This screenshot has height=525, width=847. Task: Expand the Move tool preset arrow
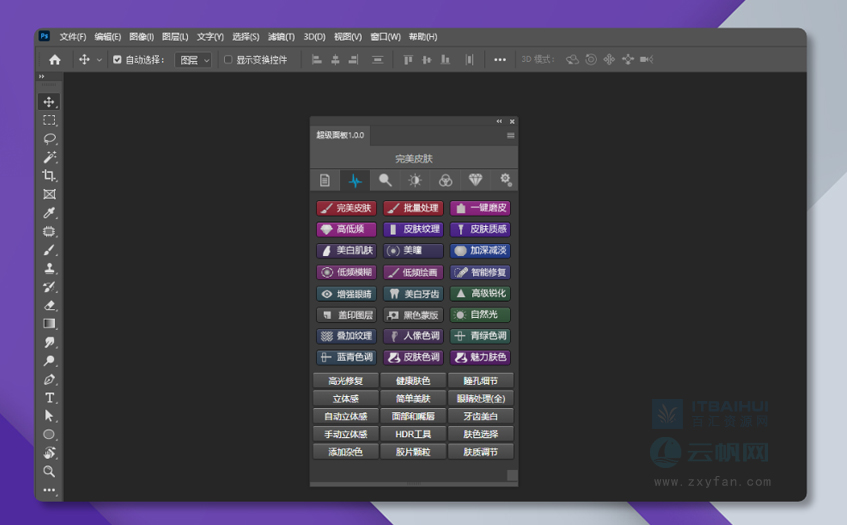coord(99,60)
